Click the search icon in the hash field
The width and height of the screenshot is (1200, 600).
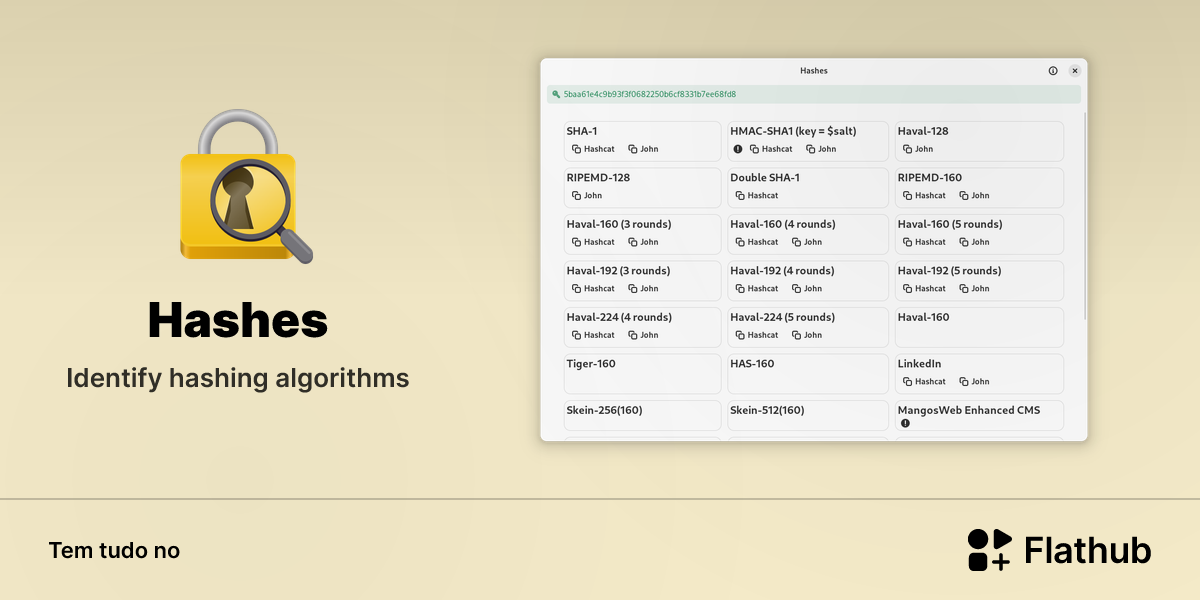click(x=556, y=94)
